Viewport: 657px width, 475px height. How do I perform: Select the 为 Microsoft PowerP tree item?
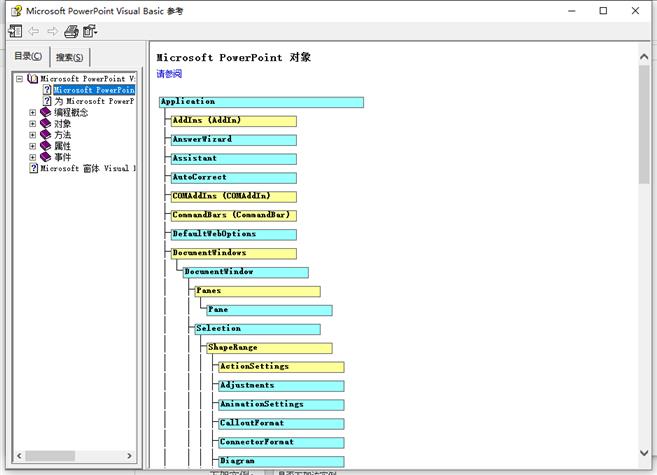click(x=94, y=101)
